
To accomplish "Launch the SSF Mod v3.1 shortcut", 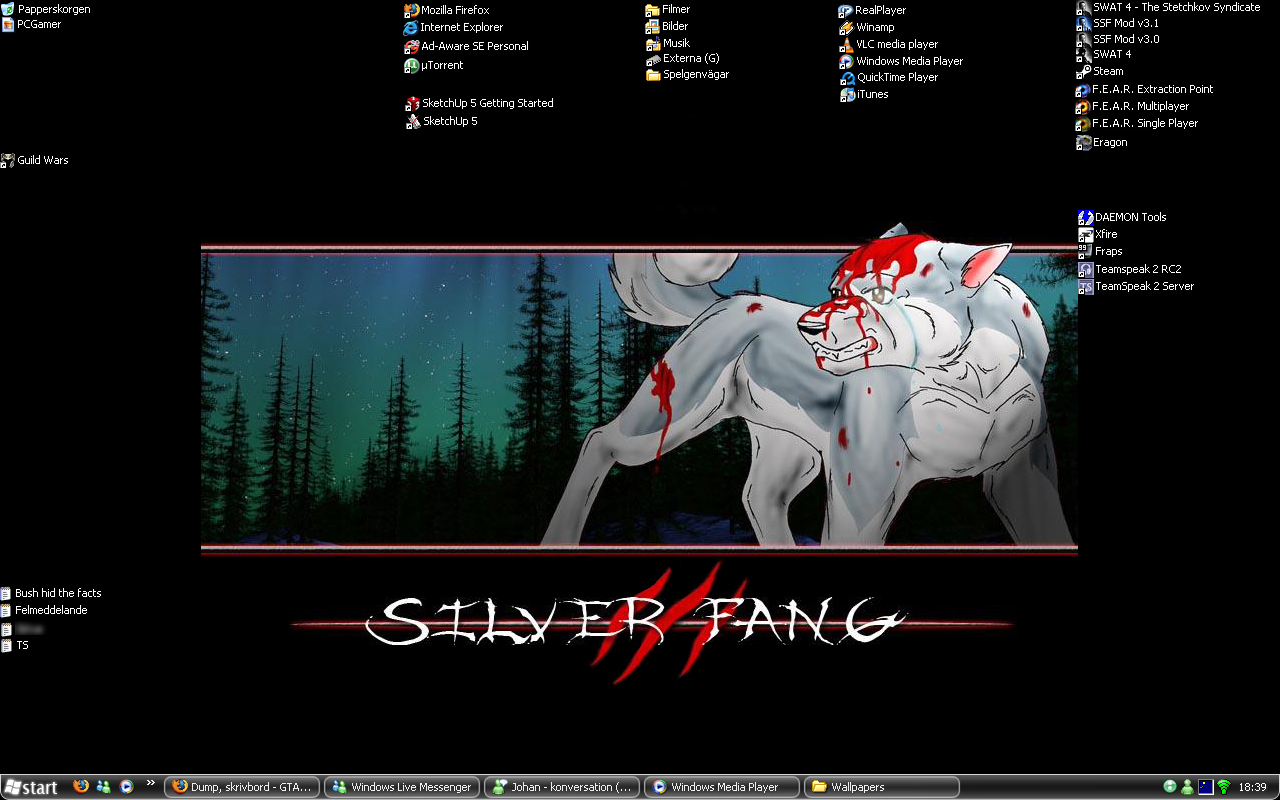I will [1118, 23].
